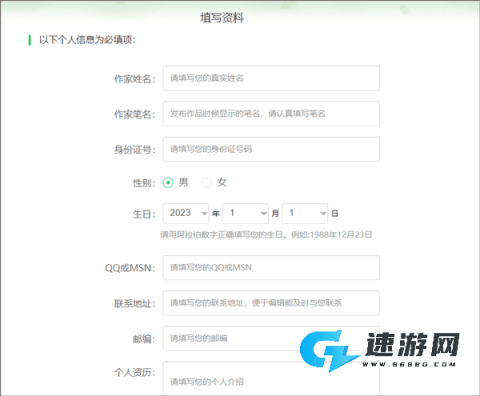
Task: Click the 生日 label
Action: click(144, 214)
